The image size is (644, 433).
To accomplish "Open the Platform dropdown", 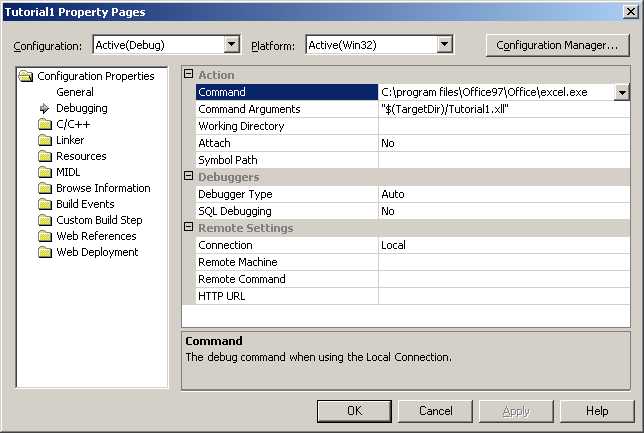I will tap(446, 45).
